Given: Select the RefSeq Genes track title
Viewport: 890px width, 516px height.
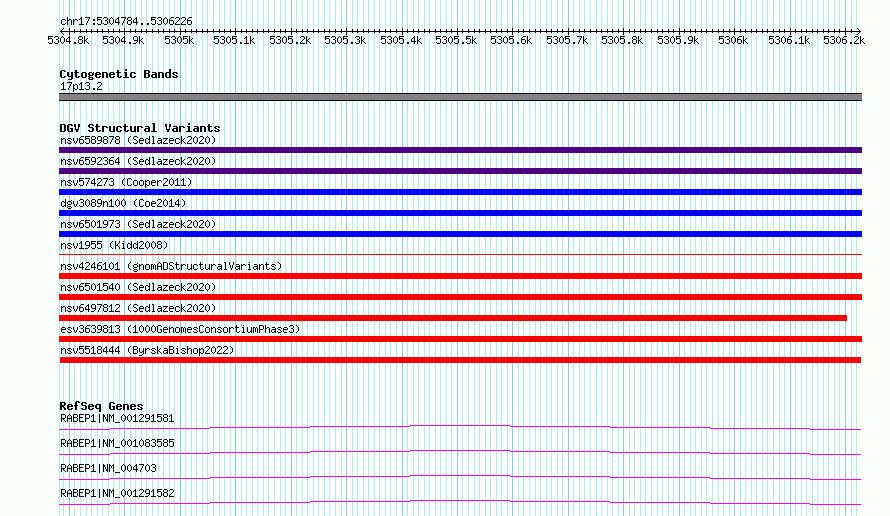Looking at the screenshot, I should click(101, 406).
